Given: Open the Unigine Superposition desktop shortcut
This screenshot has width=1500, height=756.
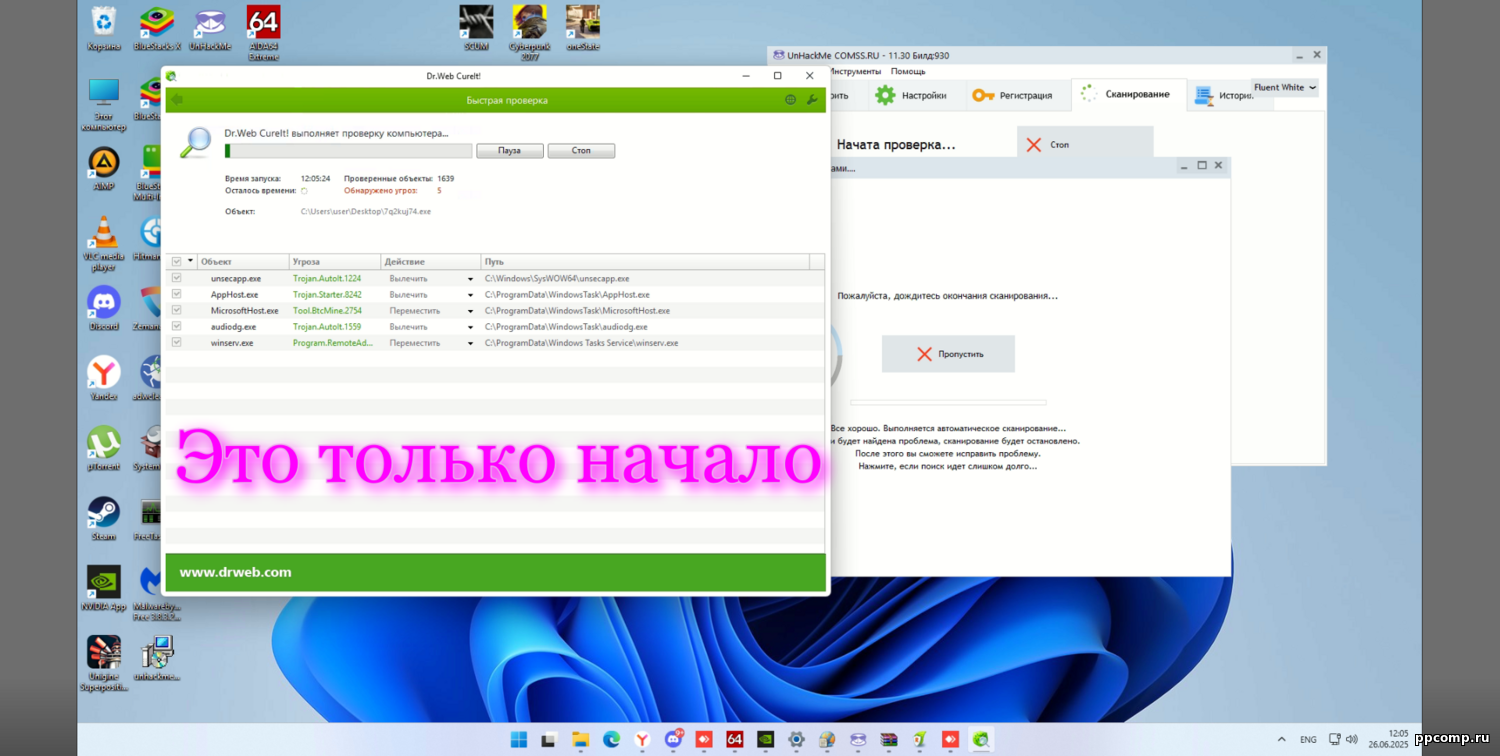Looking at the screenshot, I should point(103,663).
